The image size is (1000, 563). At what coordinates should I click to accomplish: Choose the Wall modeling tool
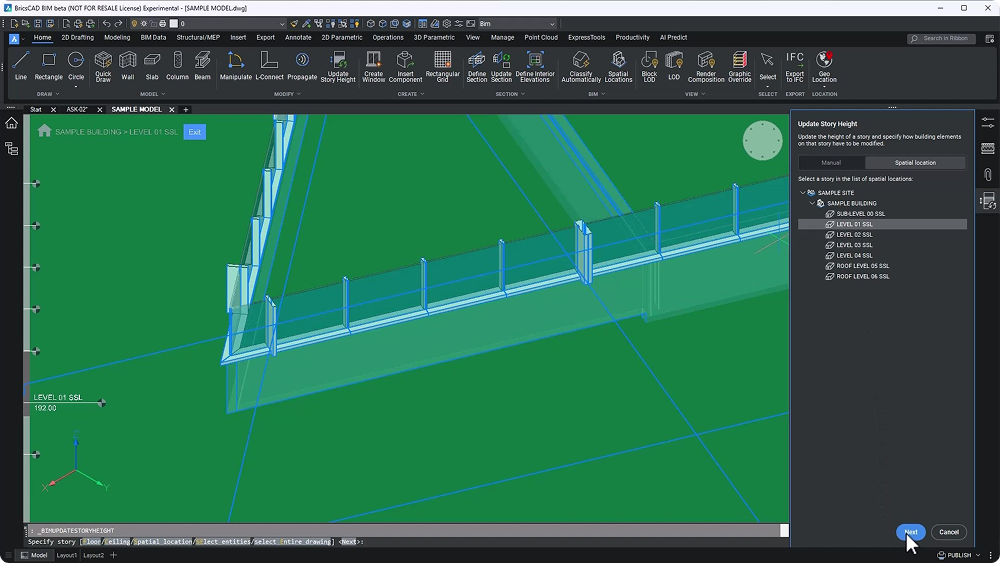click(128, 66)
